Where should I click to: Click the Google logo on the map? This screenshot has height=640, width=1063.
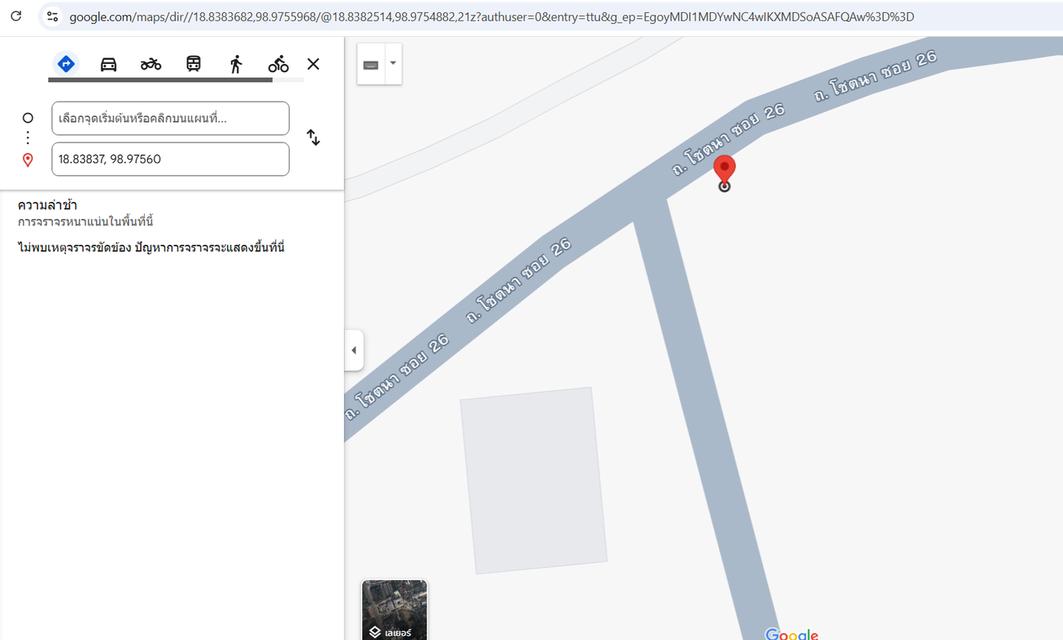[792, 633]
